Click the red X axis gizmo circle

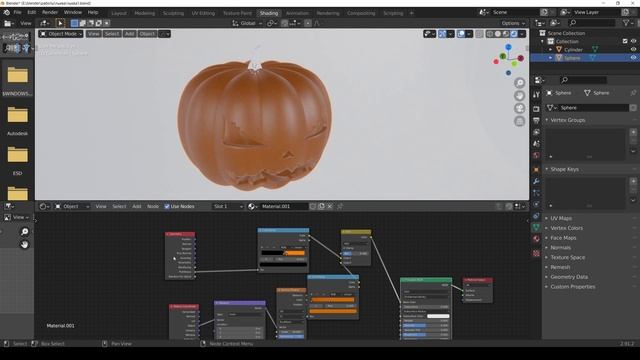click(x=520, y=59)
